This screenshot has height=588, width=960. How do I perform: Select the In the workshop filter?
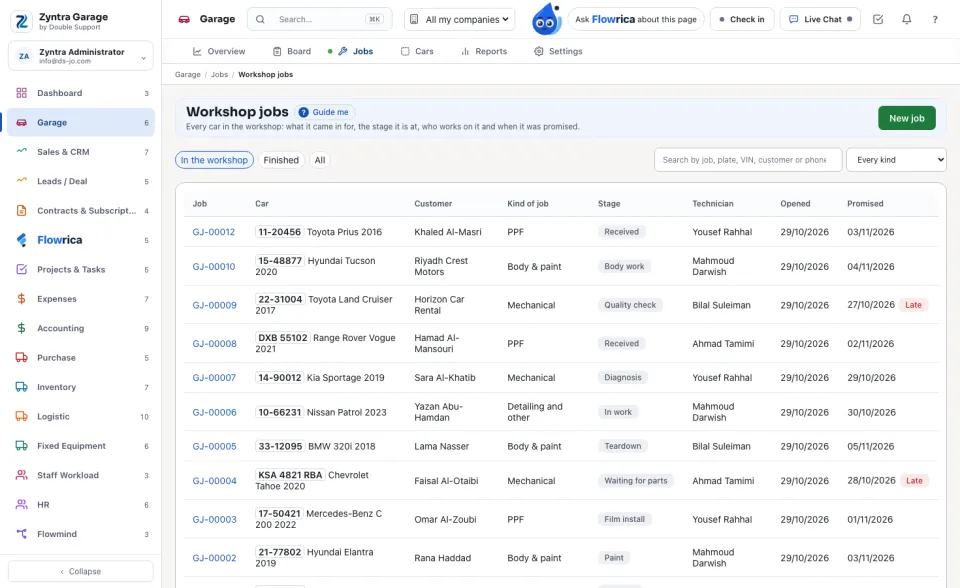[x=214, y=160]
